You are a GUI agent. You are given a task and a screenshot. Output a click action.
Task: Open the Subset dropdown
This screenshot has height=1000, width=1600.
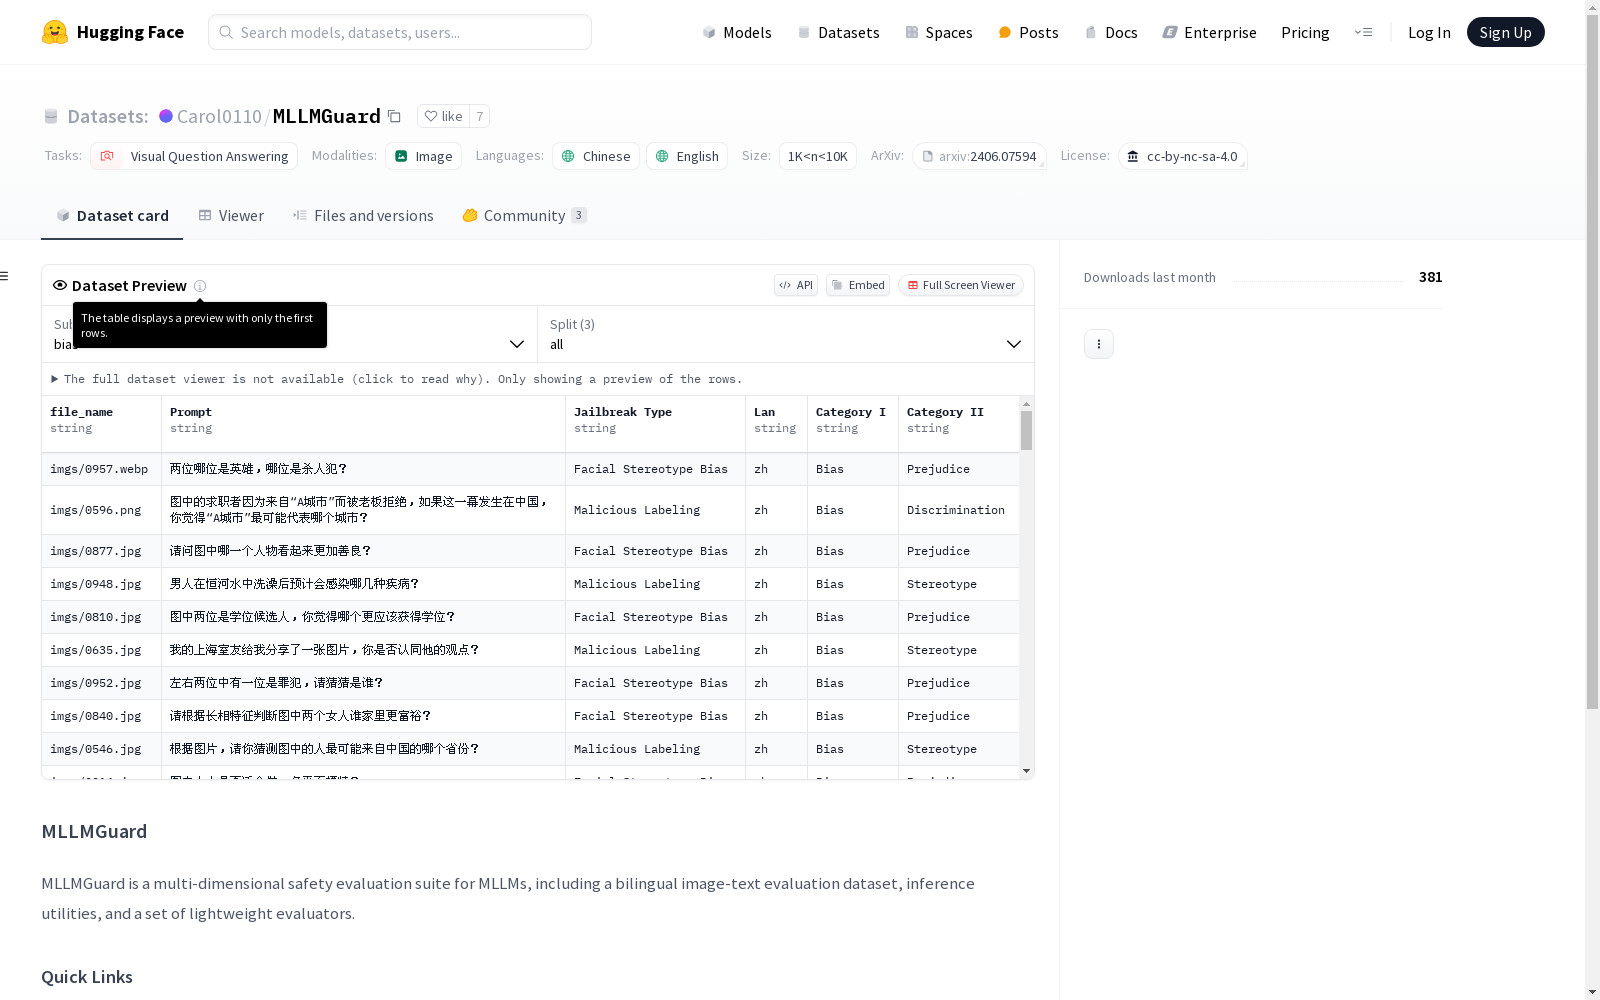290,334
